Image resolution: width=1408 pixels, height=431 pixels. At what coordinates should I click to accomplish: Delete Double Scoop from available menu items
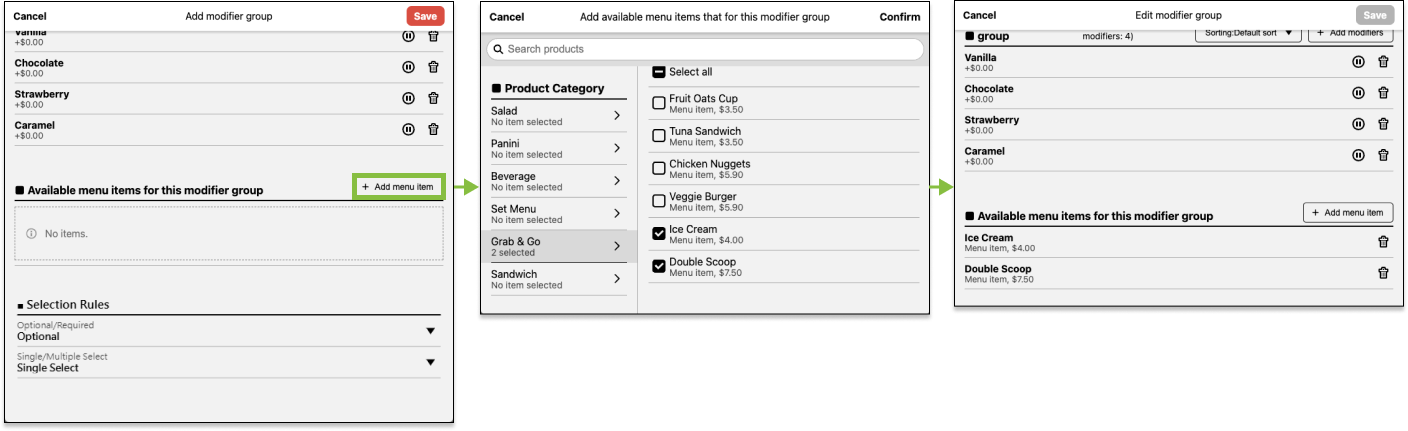pos(1383,273)
